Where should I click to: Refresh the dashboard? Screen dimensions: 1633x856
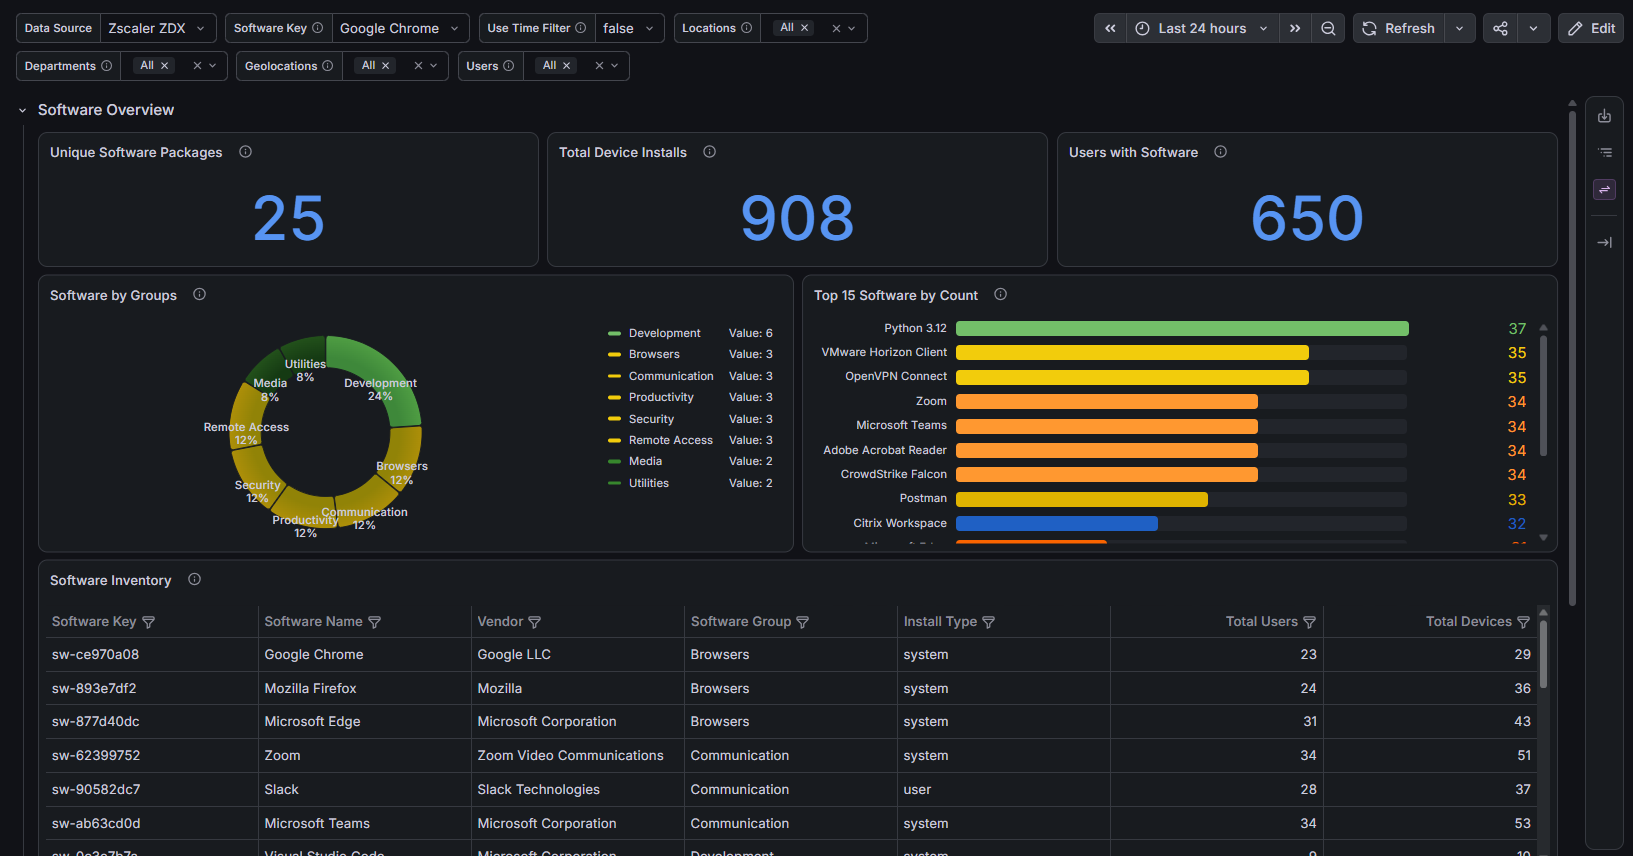(1399, 28)
